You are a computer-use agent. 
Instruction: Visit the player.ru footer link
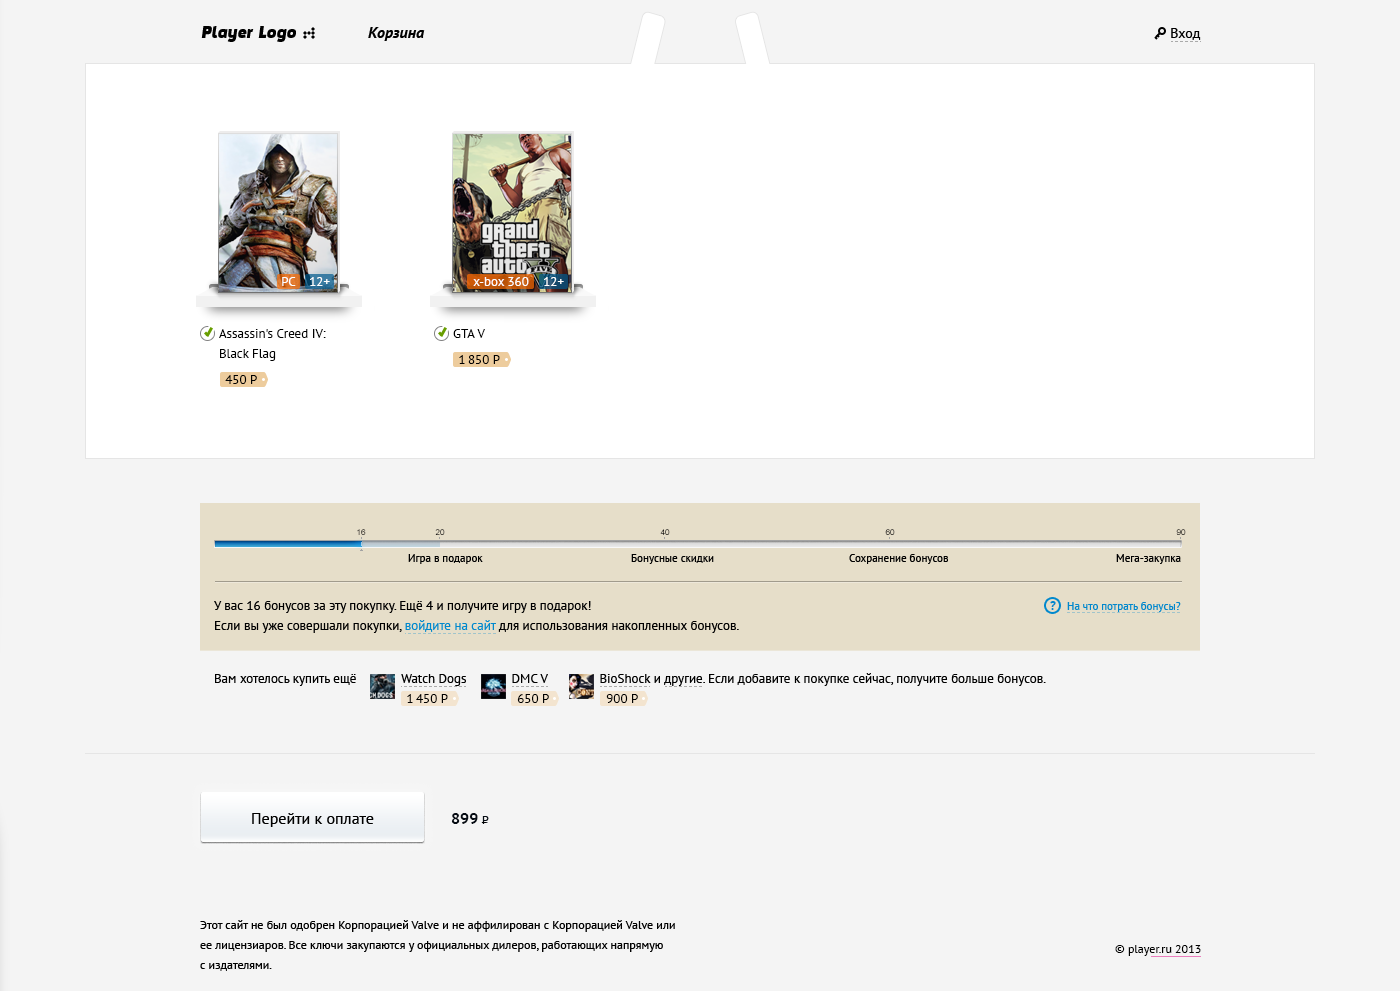pyautogui.click(x=1149, y=949)
